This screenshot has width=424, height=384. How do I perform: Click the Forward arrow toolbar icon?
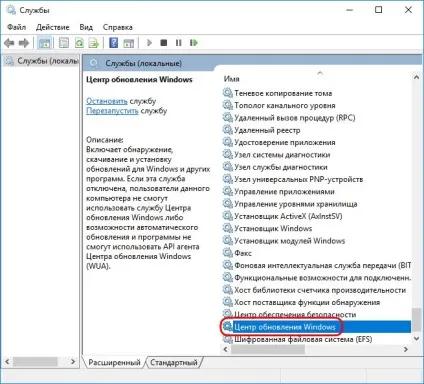click(24, 43)
